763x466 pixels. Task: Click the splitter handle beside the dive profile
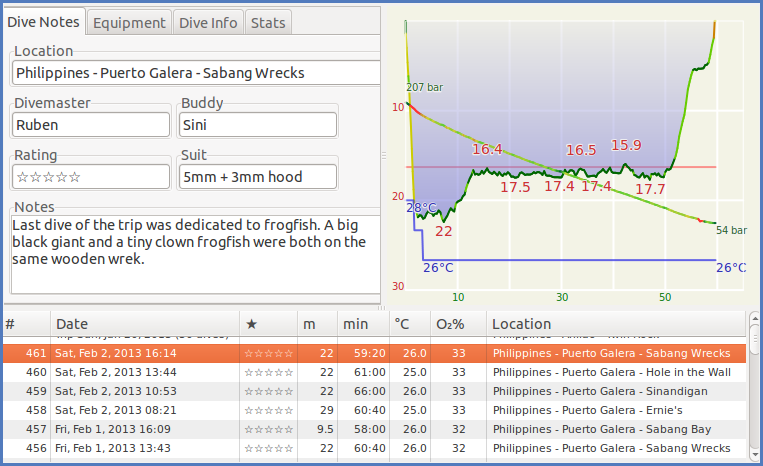pyautogui.click(x=385, y=155)
